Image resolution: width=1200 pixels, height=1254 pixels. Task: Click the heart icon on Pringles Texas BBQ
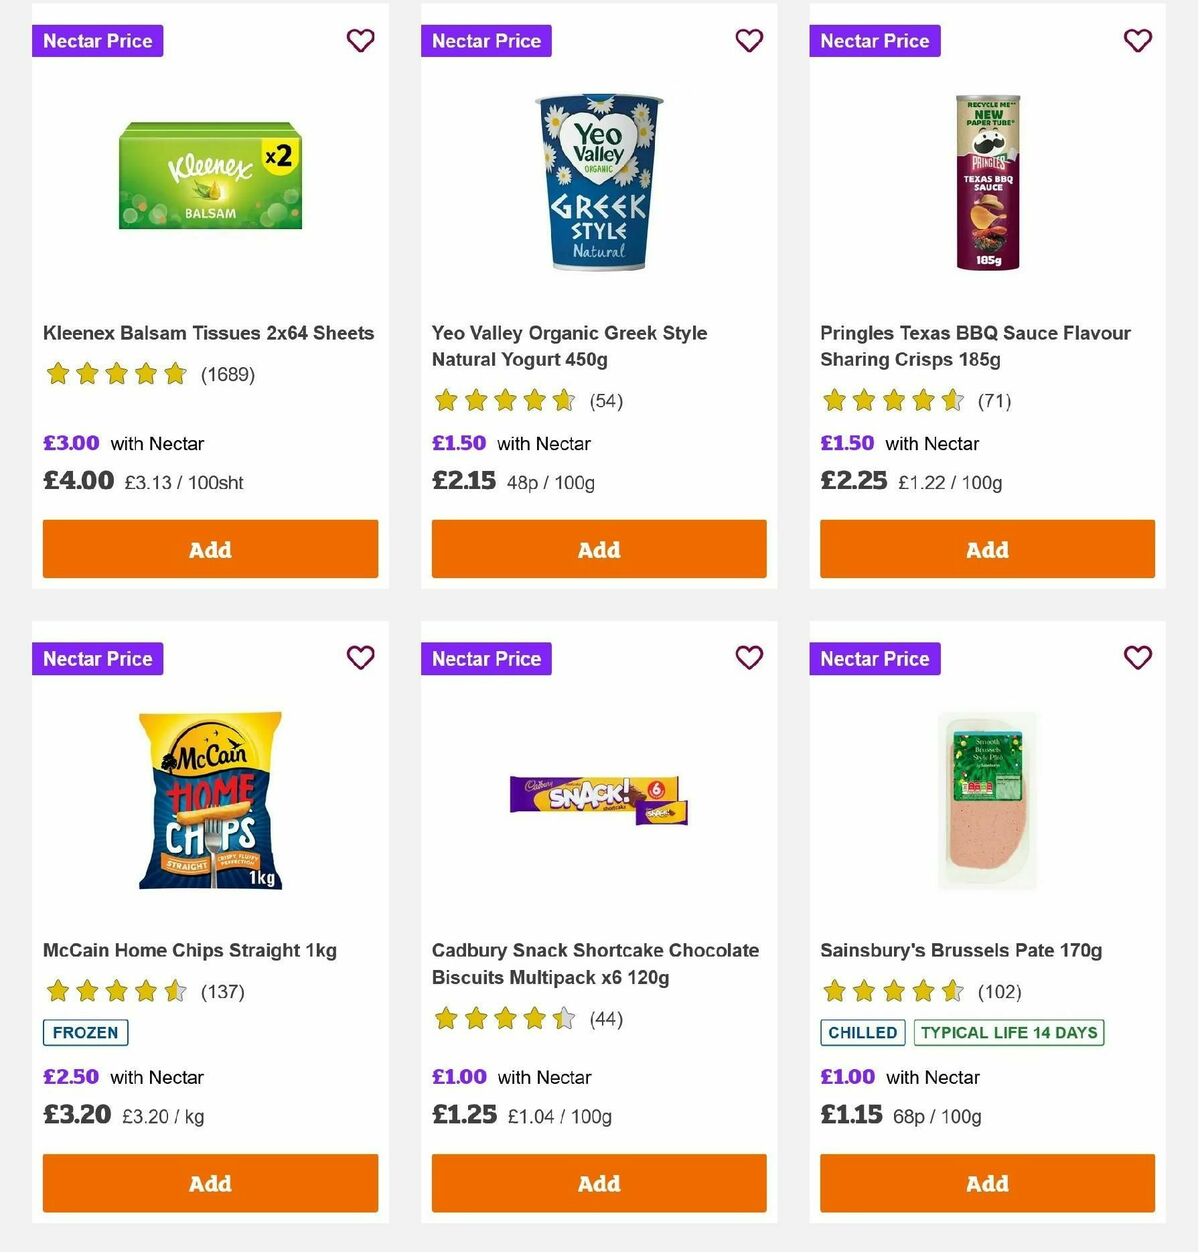pos(1138,41)
